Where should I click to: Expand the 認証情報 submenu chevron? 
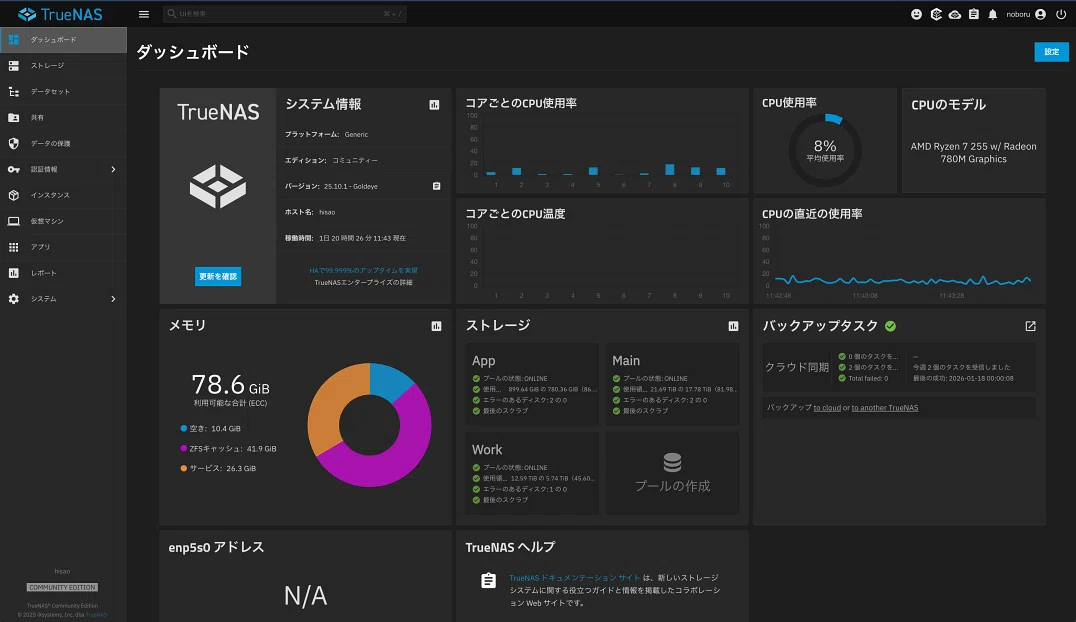tap(113, 170)
